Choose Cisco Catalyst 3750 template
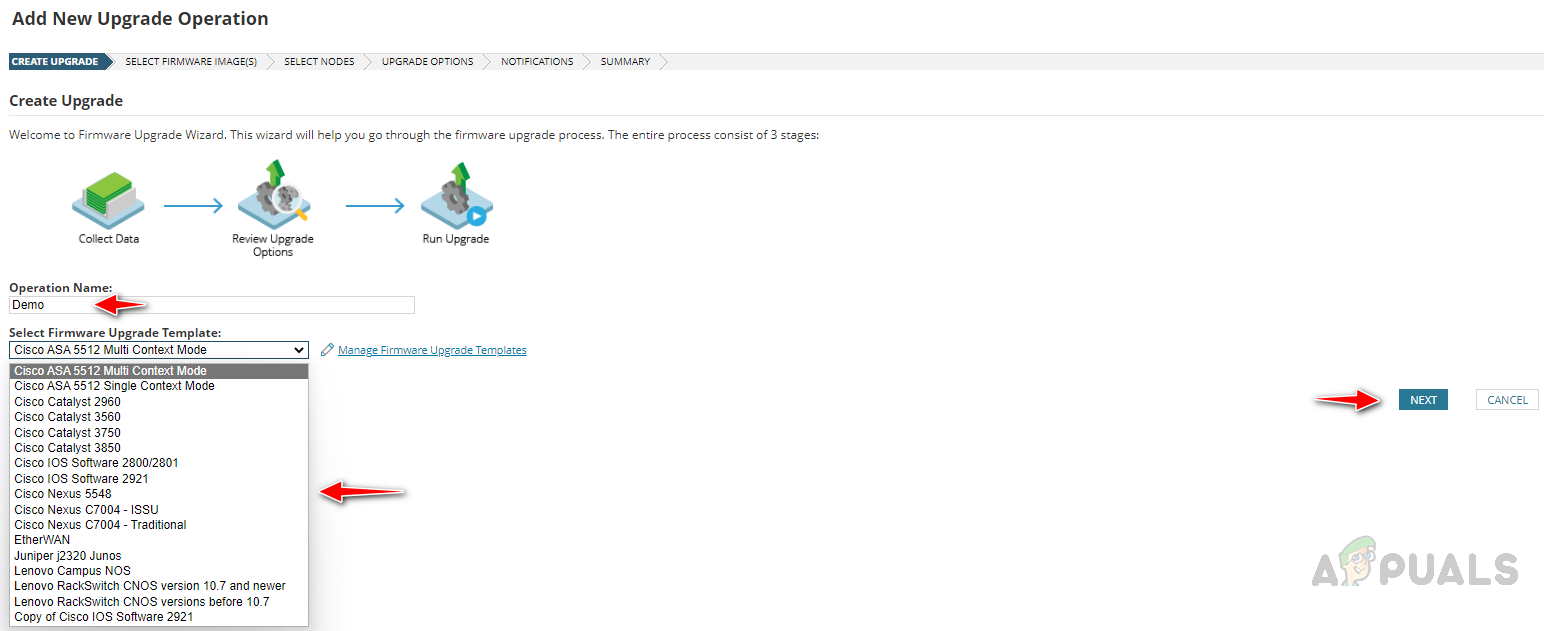The width and height of the screenshot is (1559, 631). coord(159,433)
